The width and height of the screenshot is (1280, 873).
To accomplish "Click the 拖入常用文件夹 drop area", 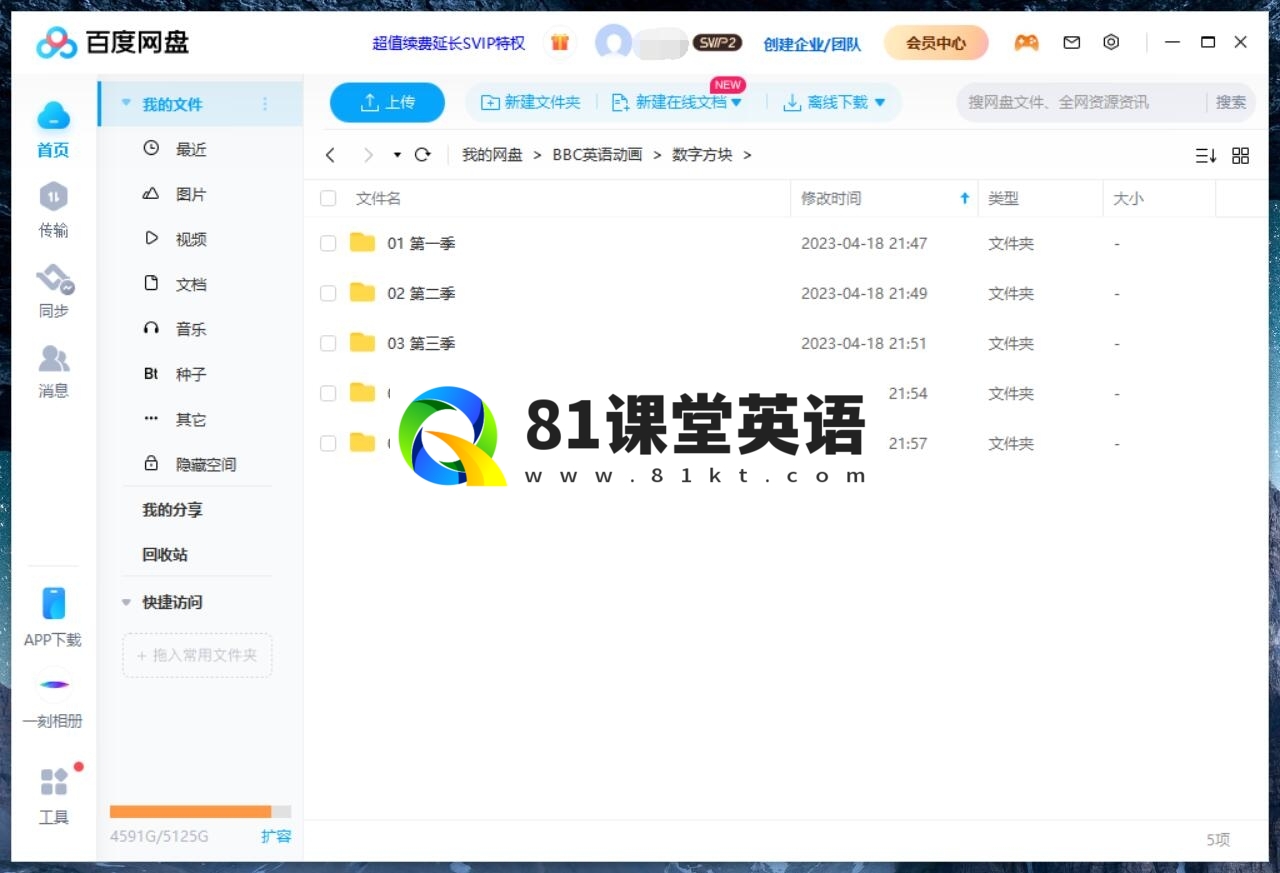I will pyautogui.click(x=197, y=655).
